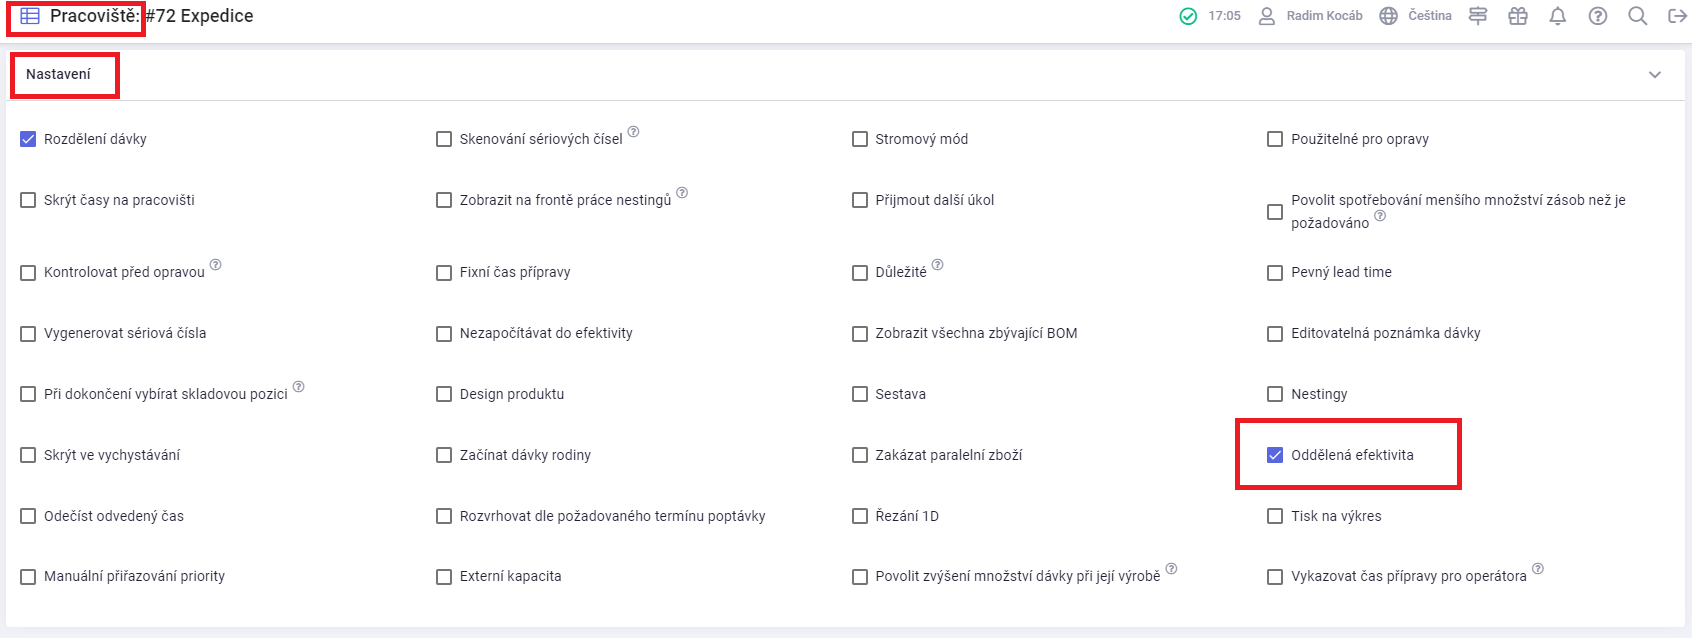
Task: Disable the Oddělená efektivita checkbox
Action: tap(1275, 455)
